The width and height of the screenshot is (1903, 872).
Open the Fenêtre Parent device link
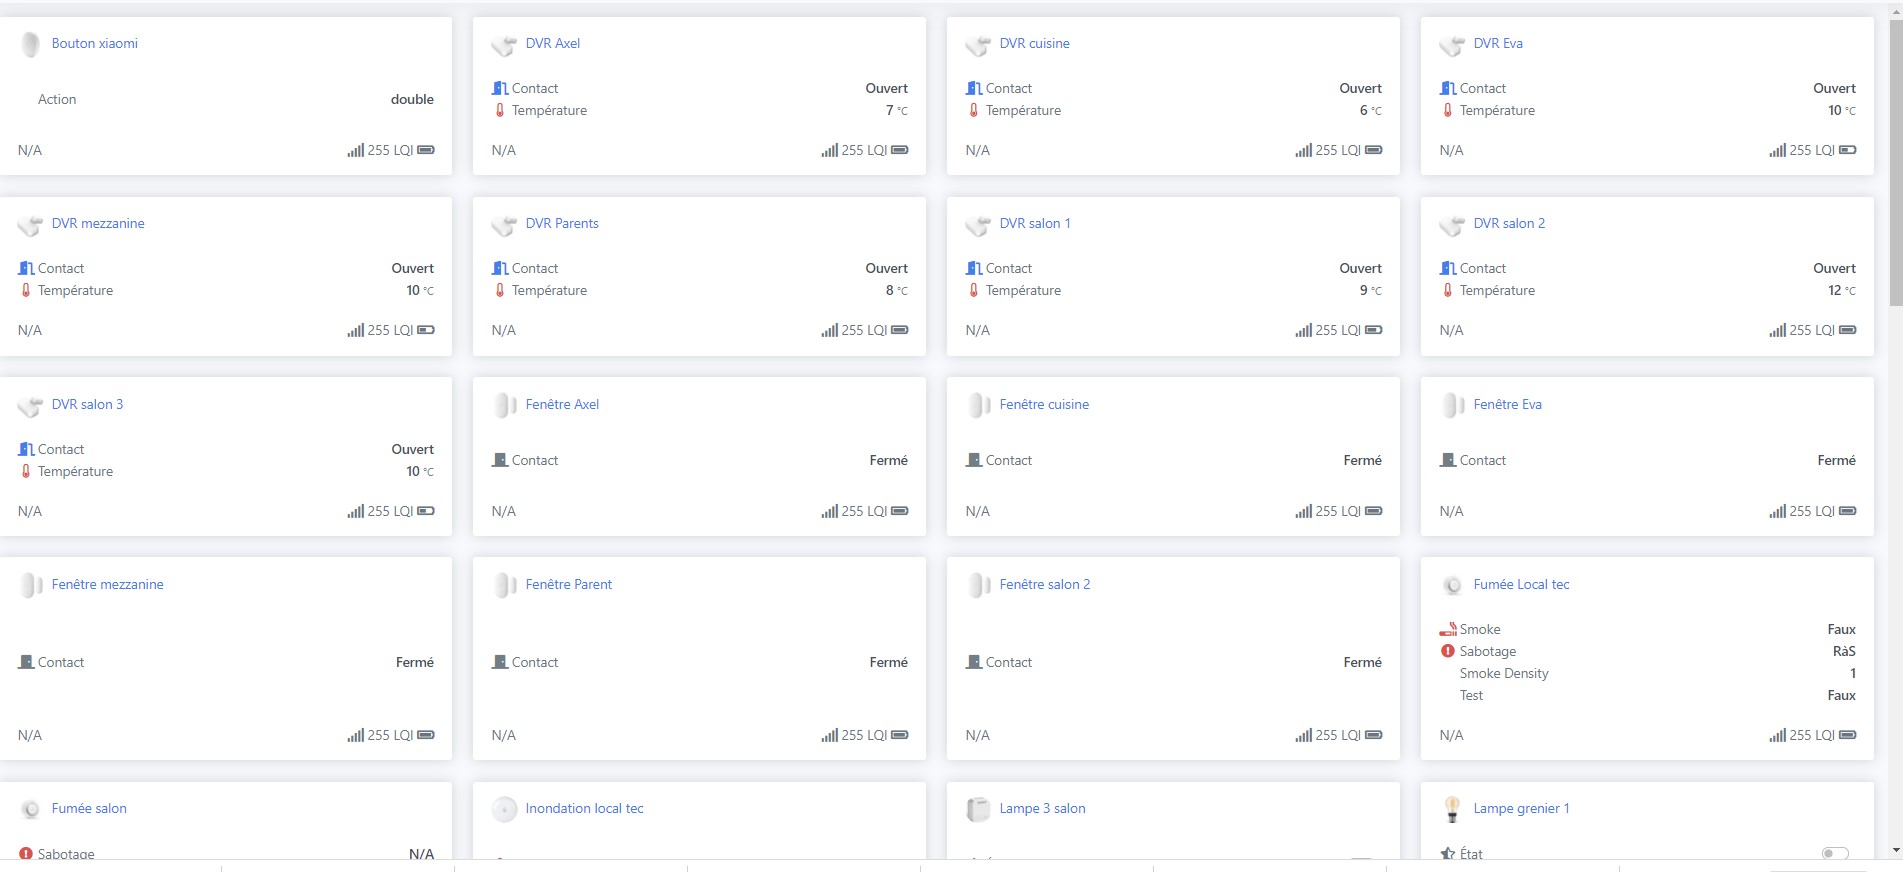click(x=569, y=584)
